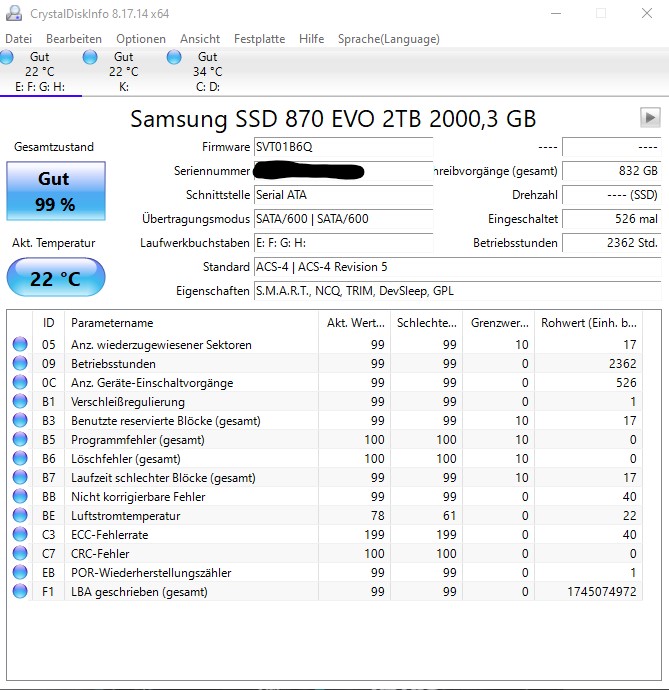Click status orb for row B3 reservierte Blöcke
The width and height of the screenshot is (669, 690).
[x=20, y=420]
